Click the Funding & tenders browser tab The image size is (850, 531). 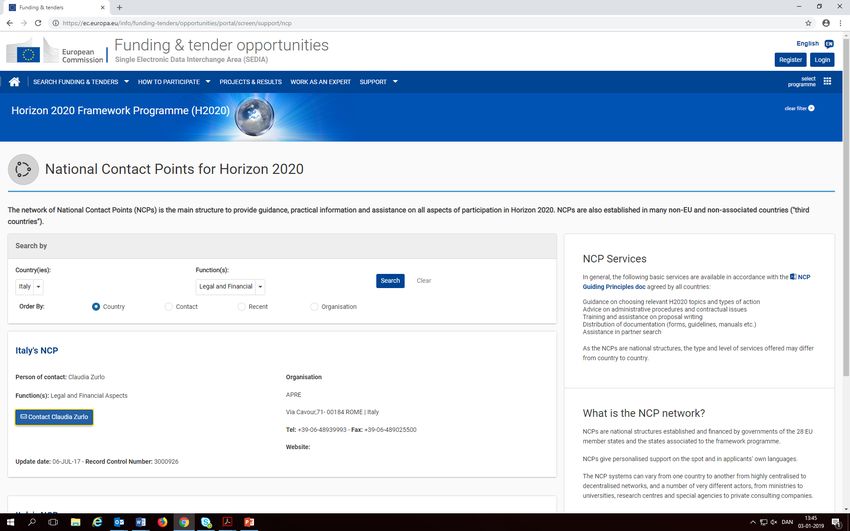coord(54,8)
